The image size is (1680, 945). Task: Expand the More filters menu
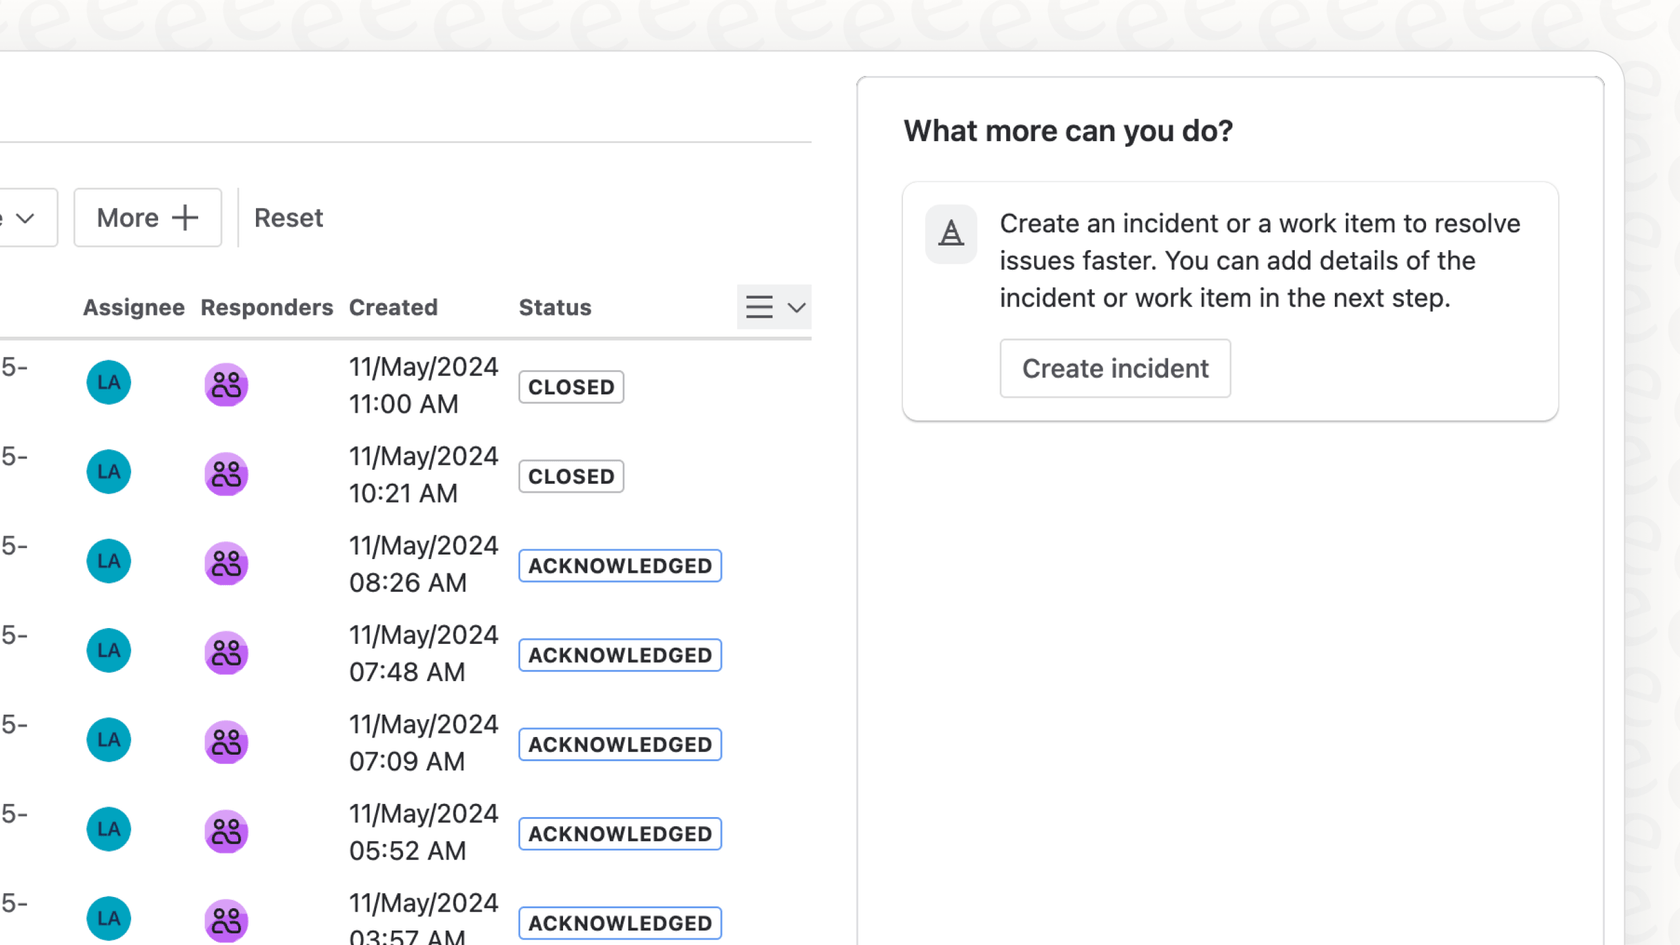[147, 217]
